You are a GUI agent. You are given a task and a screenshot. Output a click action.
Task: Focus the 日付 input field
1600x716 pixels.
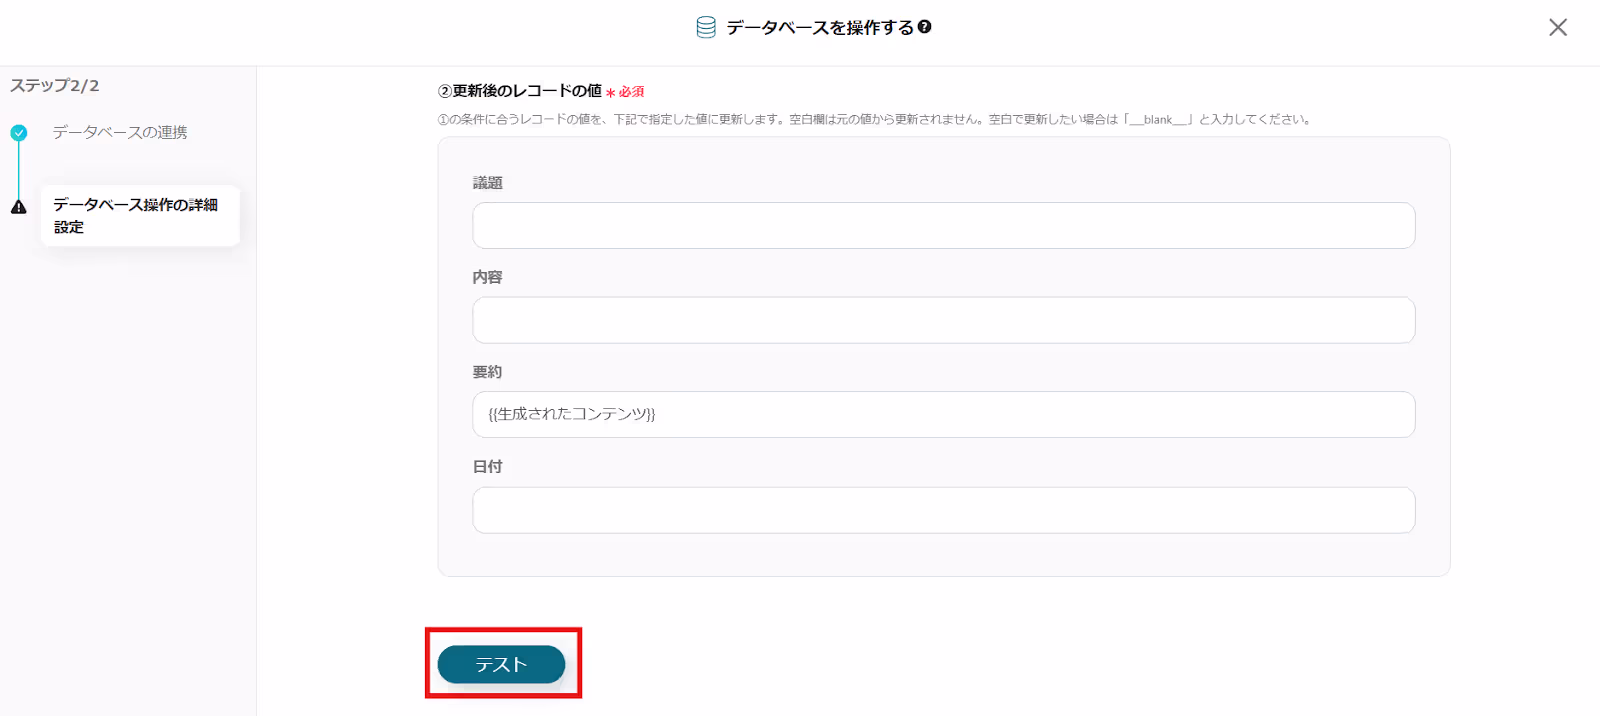(944, 510)
